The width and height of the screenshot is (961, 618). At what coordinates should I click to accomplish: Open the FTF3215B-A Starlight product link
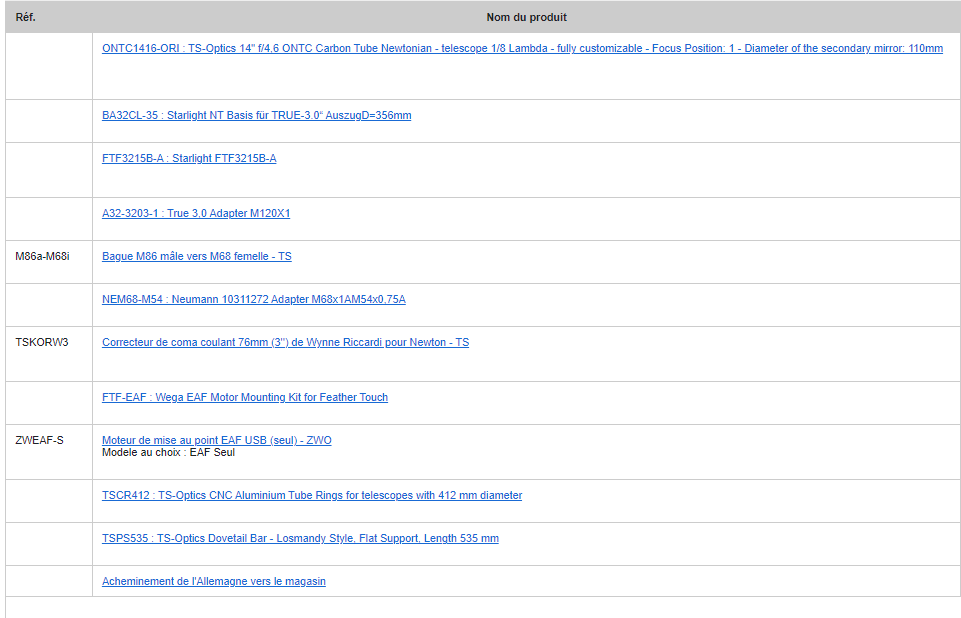click(x=189, y=158)
